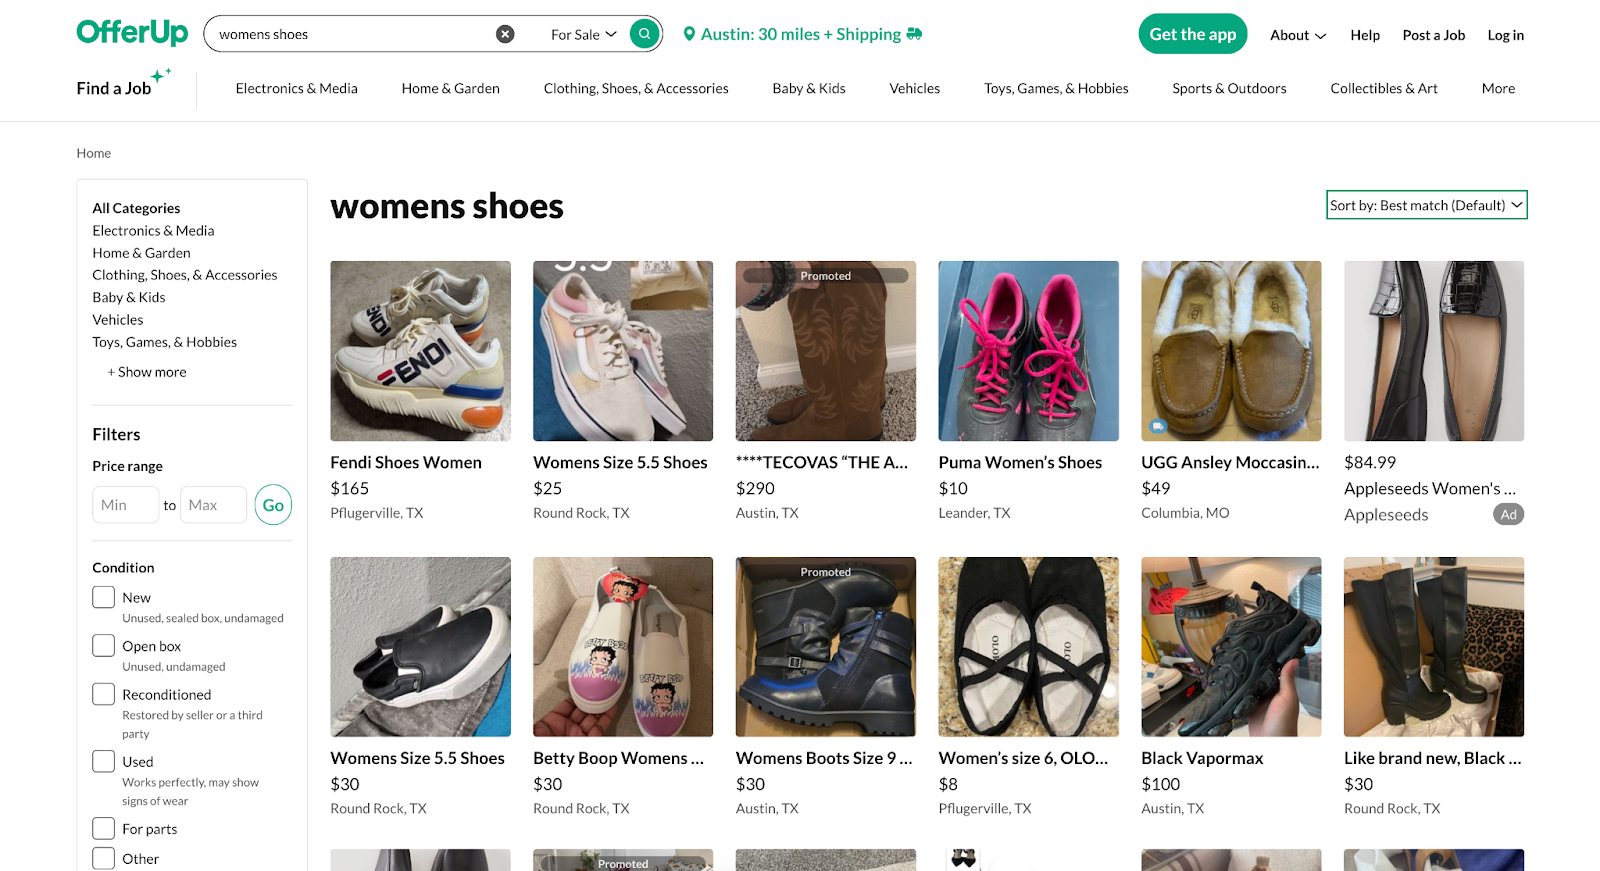Open Clothing, Shoes, & Accessories nav tab
Viewport: 1600px width, 871px height.
pos(636,88)
